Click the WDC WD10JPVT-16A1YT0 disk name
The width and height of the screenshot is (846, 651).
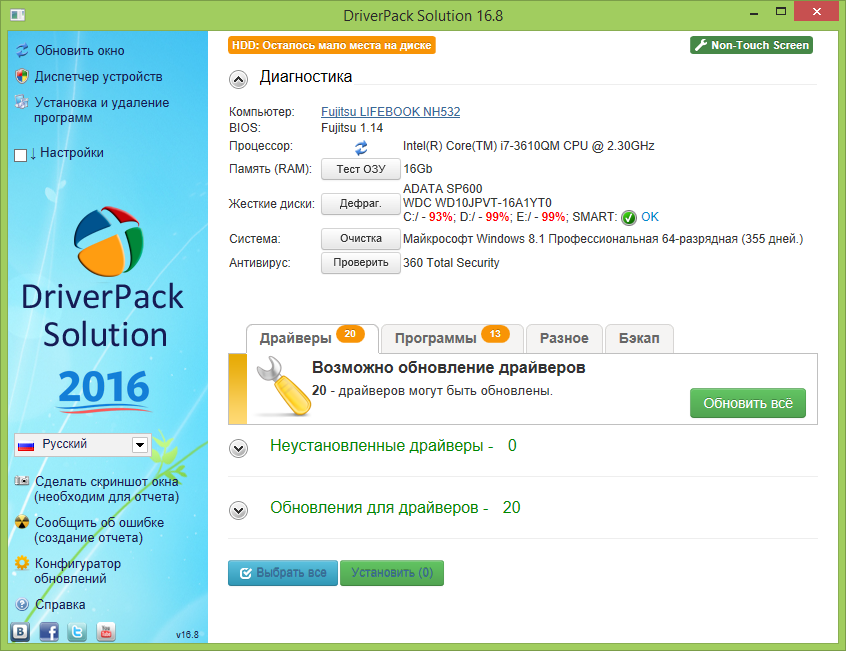click(x=477, y=203)
